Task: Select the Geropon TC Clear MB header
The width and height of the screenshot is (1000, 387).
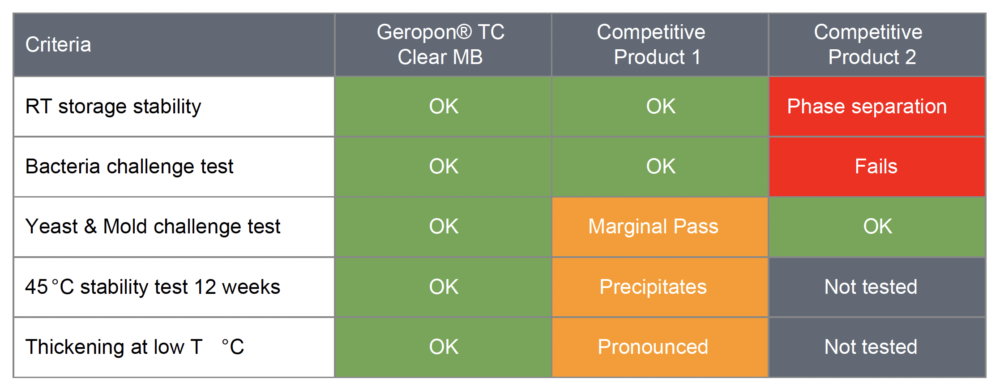Action: pos(443,45)
